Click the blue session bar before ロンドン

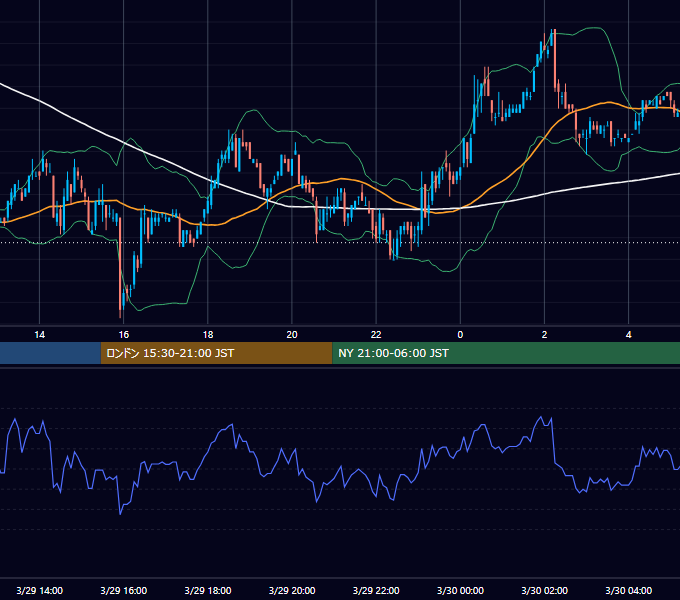pyautogui.click(x=50, y=353)
